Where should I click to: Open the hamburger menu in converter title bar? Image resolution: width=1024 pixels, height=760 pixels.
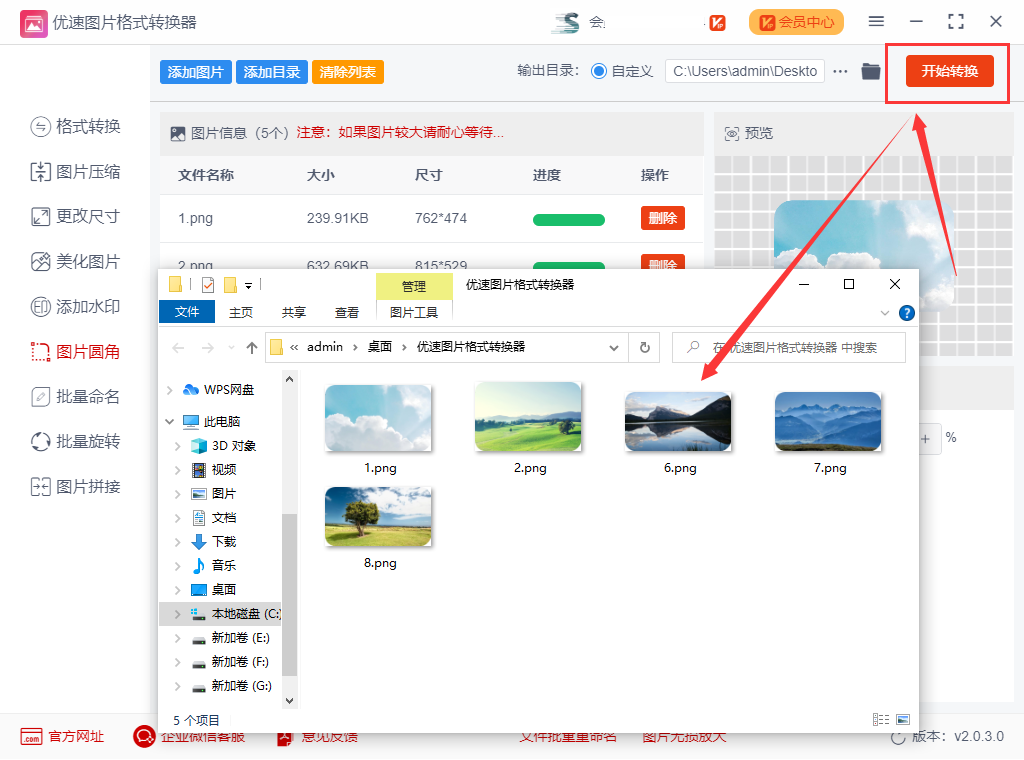pyautogui.click(x=876, y=22)
